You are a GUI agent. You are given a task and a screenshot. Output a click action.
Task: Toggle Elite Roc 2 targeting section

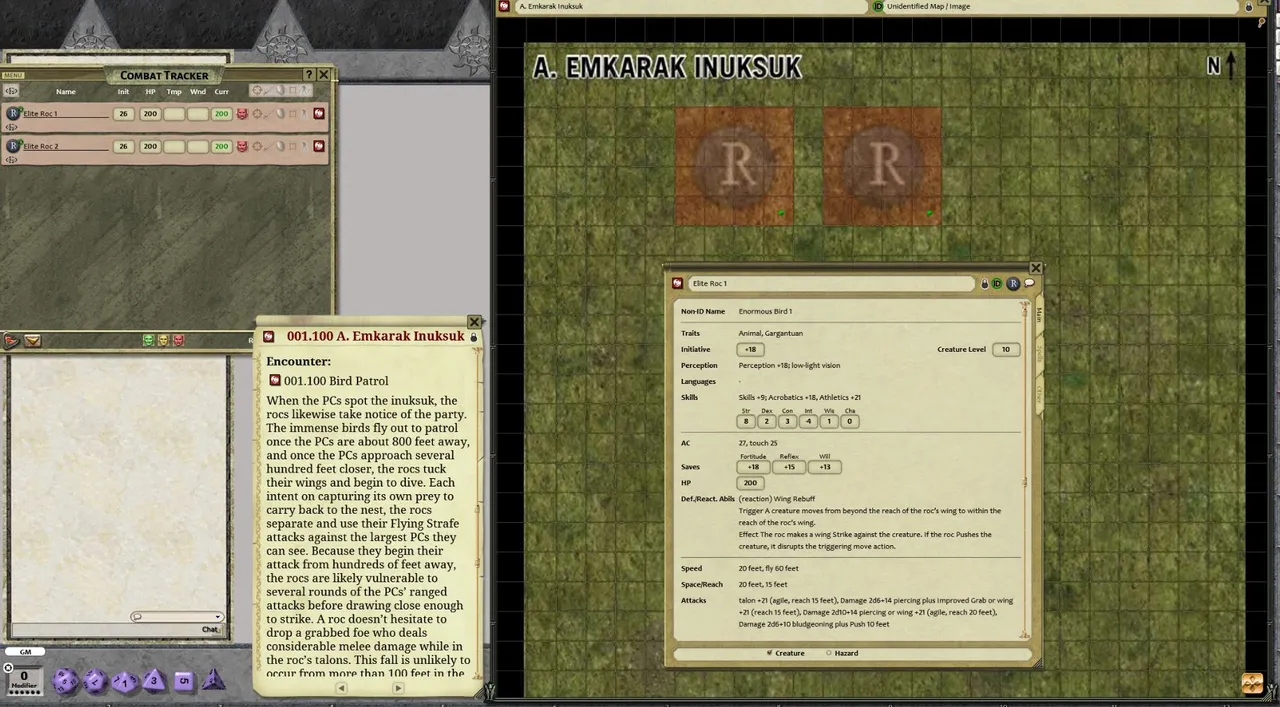(257, 146)
